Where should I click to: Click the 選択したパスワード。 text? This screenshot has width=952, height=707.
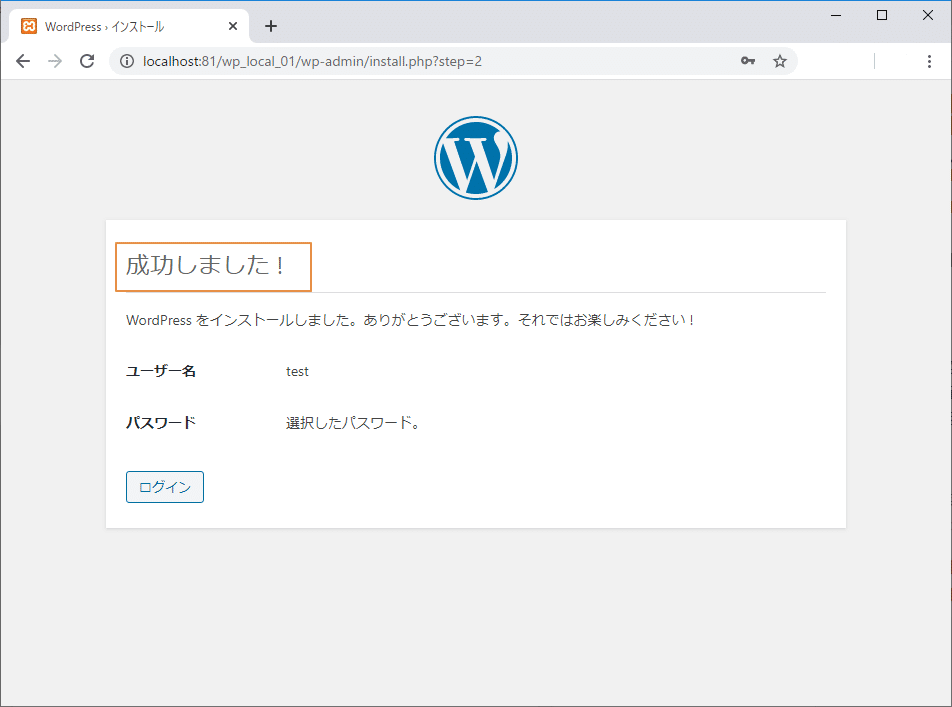353,423
